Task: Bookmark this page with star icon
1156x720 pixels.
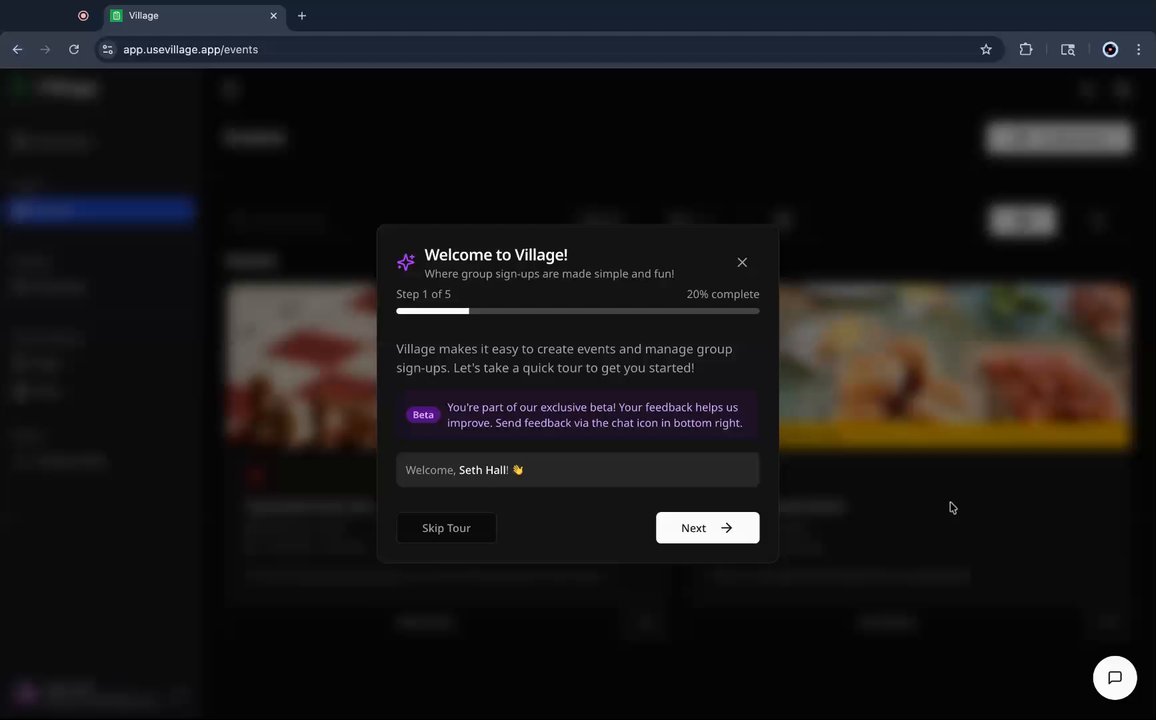Action: (986, 49)
